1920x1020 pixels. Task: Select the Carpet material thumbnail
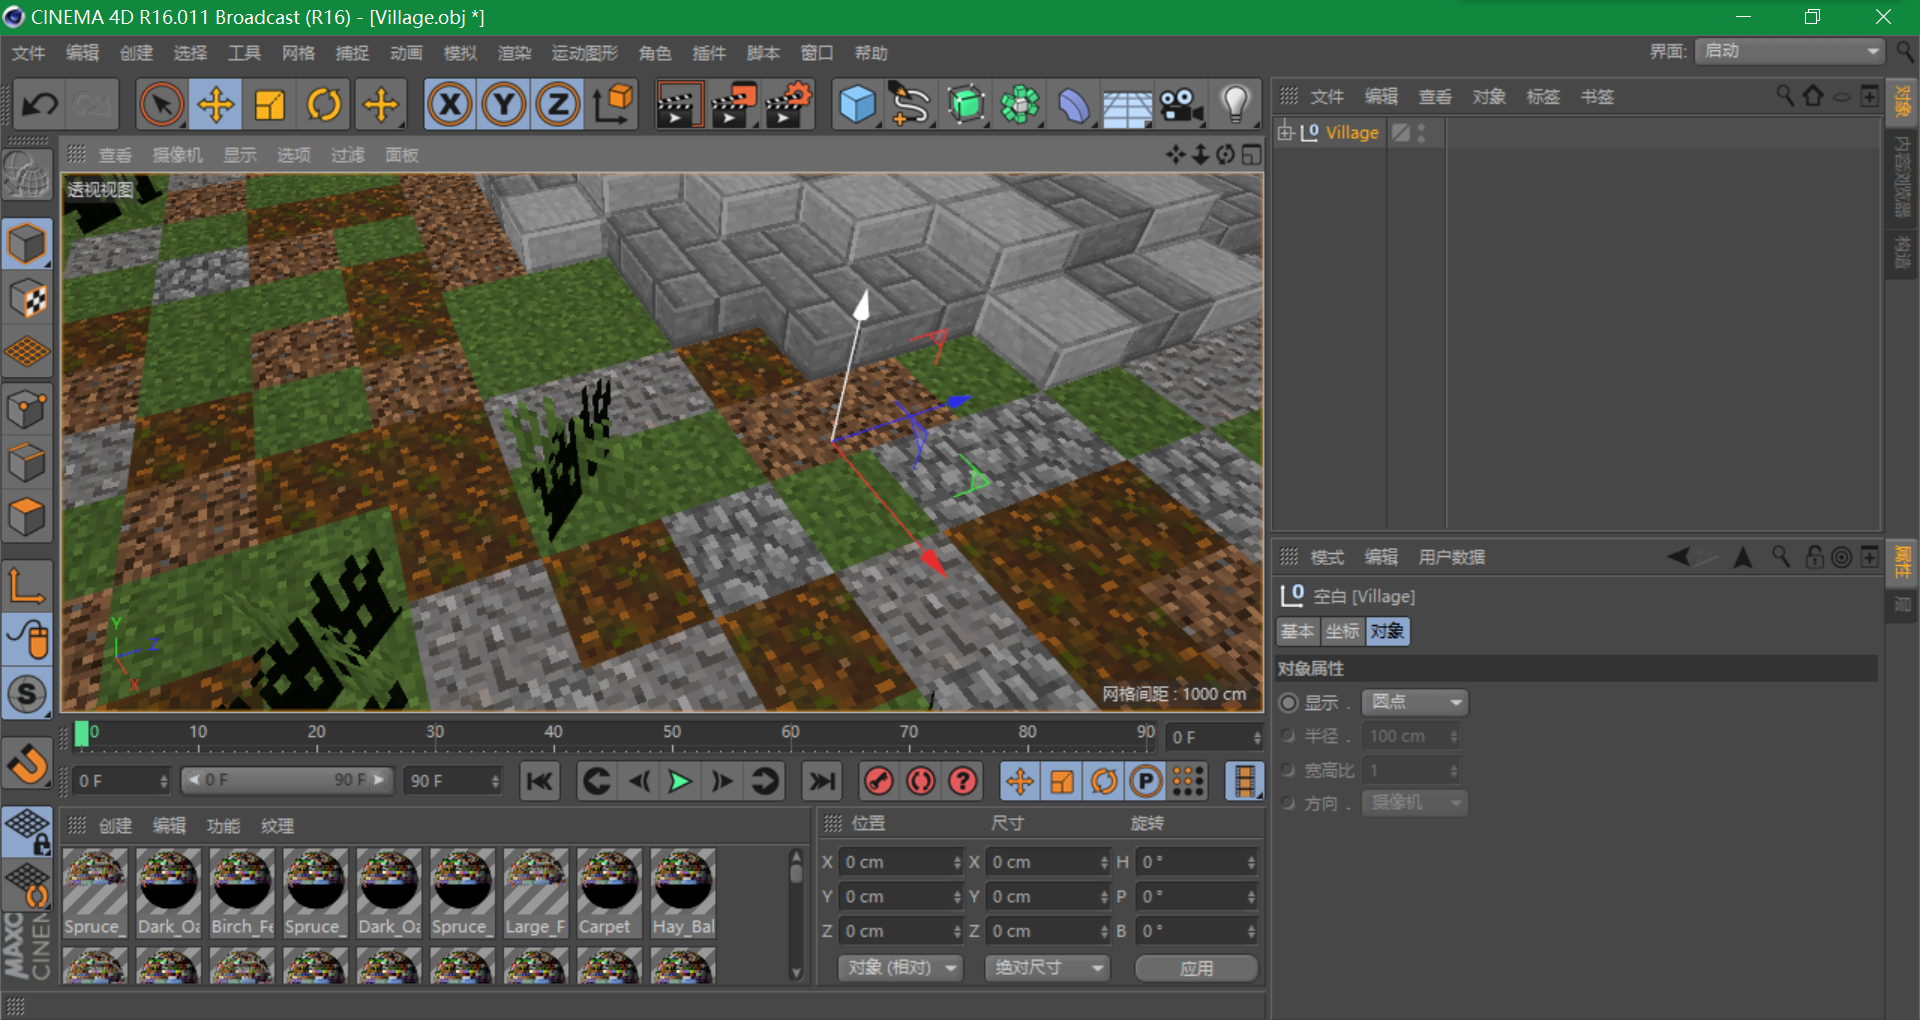tap(608, 893)
